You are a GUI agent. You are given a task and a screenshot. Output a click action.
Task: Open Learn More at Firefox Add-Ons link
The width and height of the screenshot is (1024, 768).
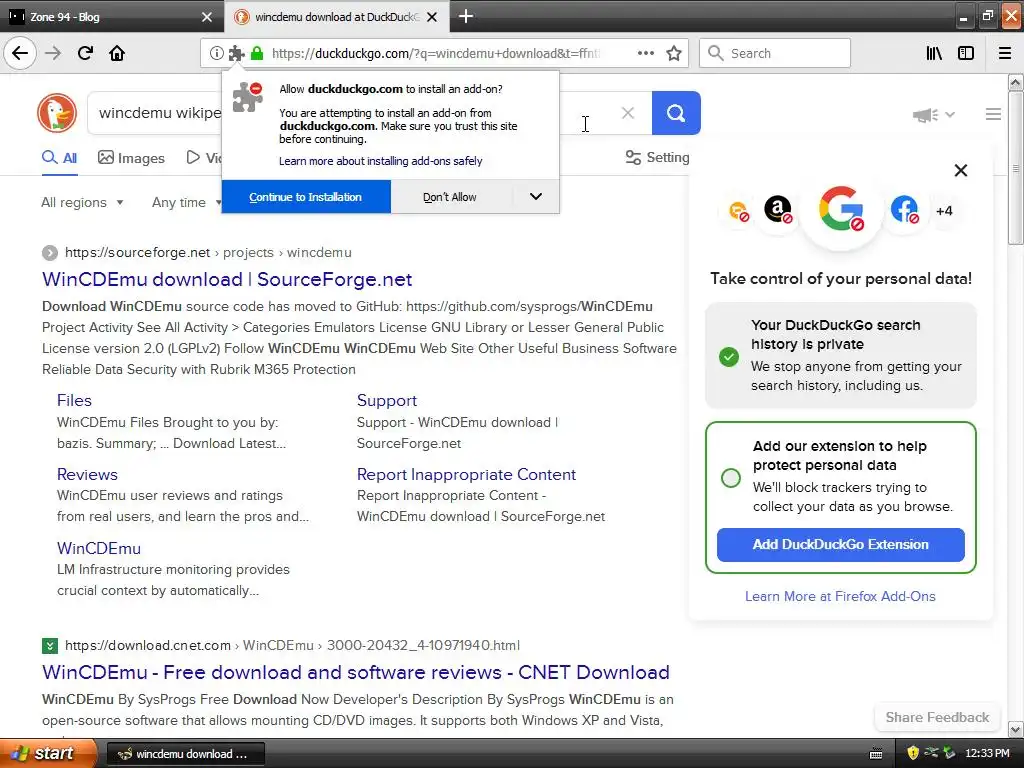tap(840, 596)
